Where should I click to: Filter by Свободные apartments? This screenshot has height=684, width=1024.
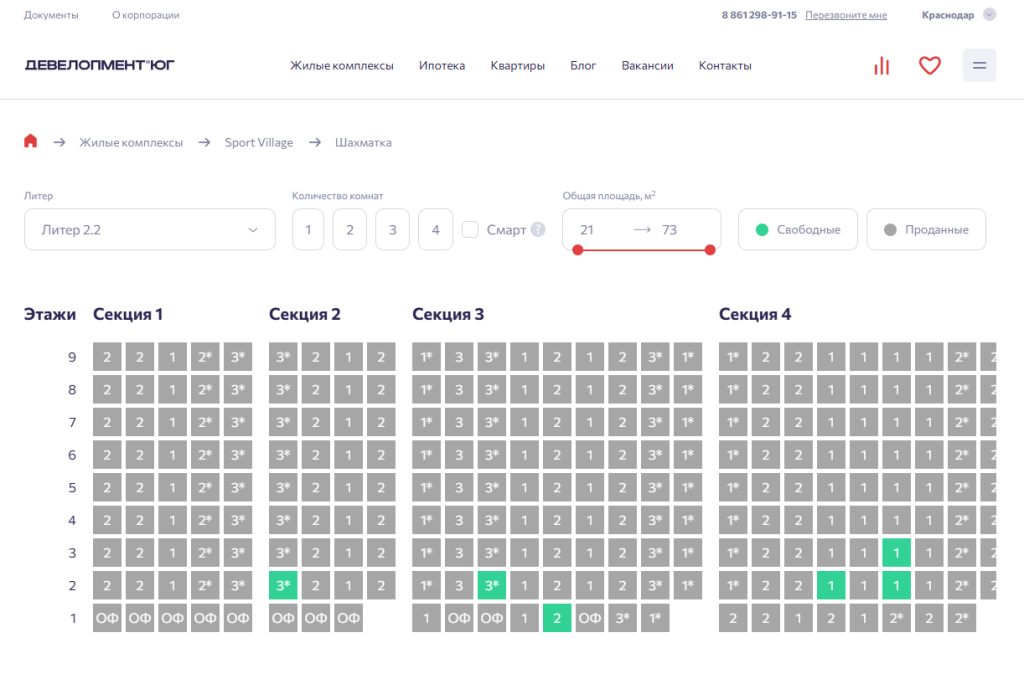(x=797, y=229)
